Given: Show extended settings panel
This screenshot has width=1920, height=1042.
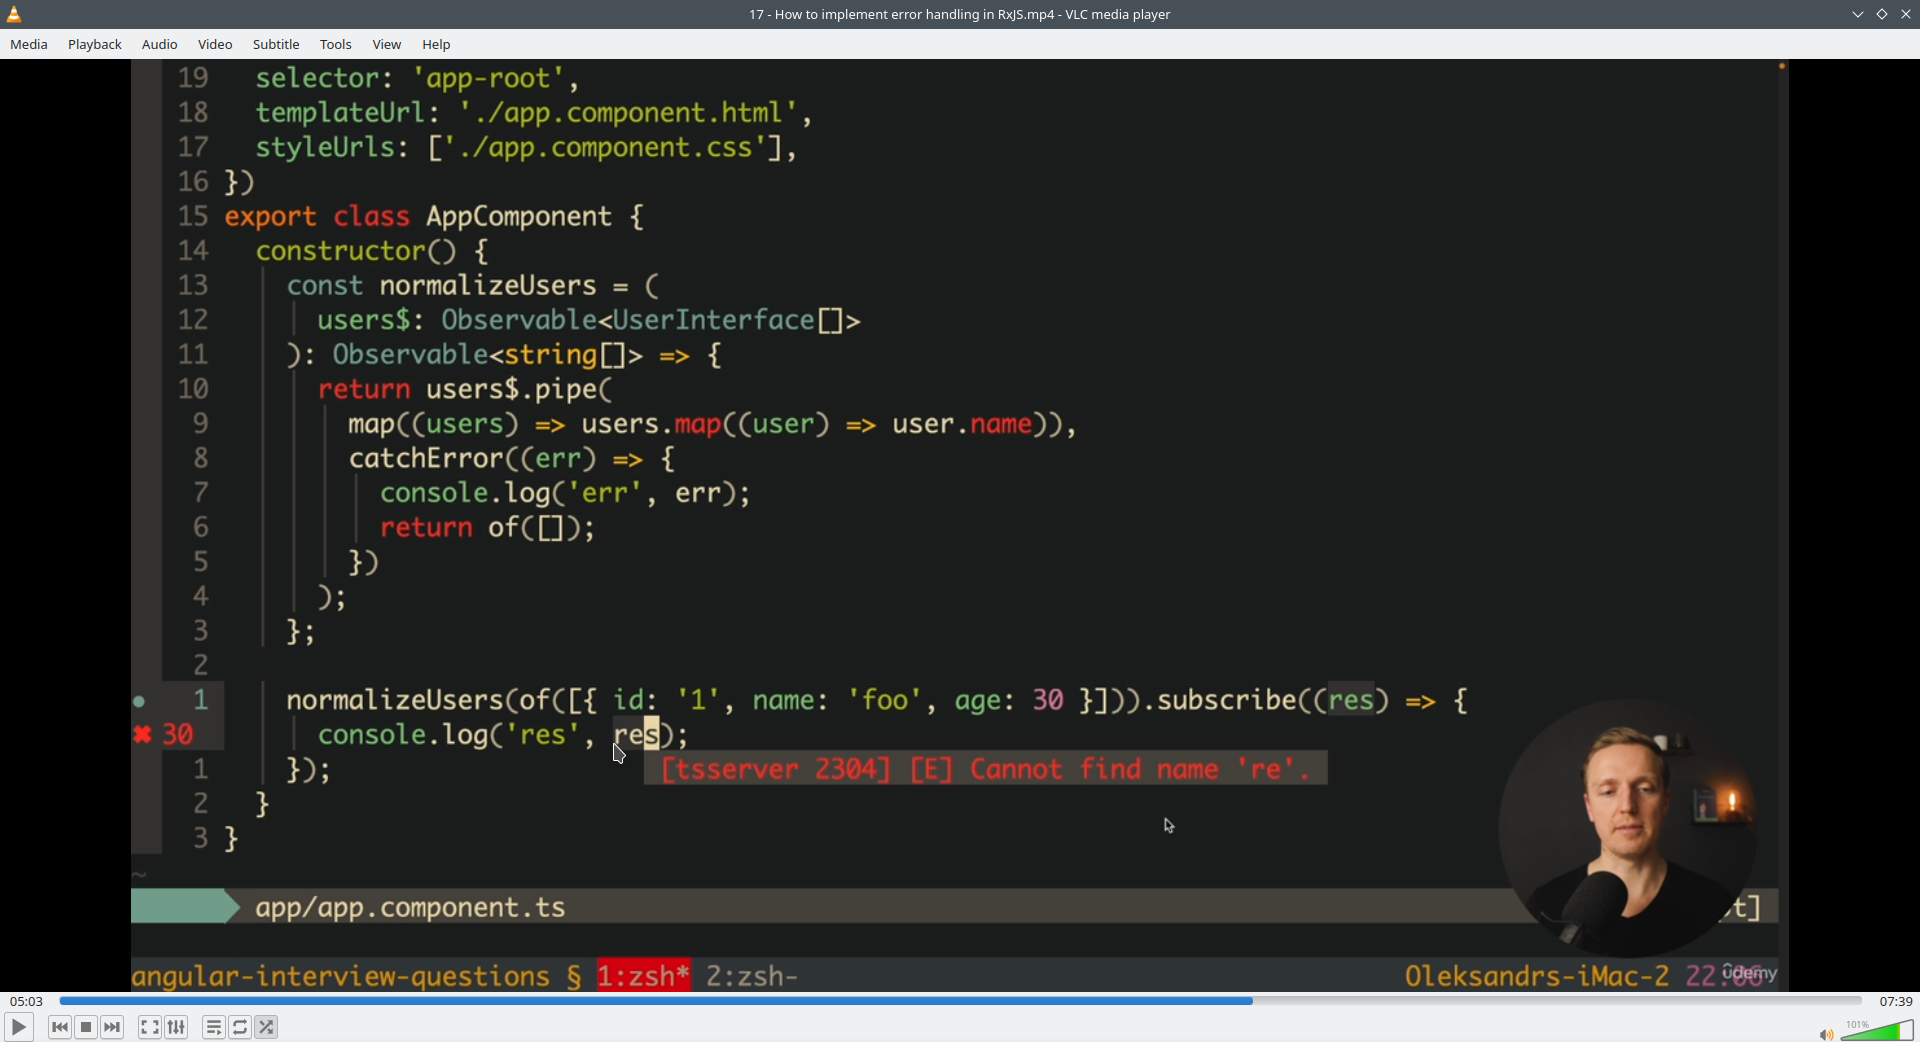Looking at the screenshot, I should (177, 1027).
